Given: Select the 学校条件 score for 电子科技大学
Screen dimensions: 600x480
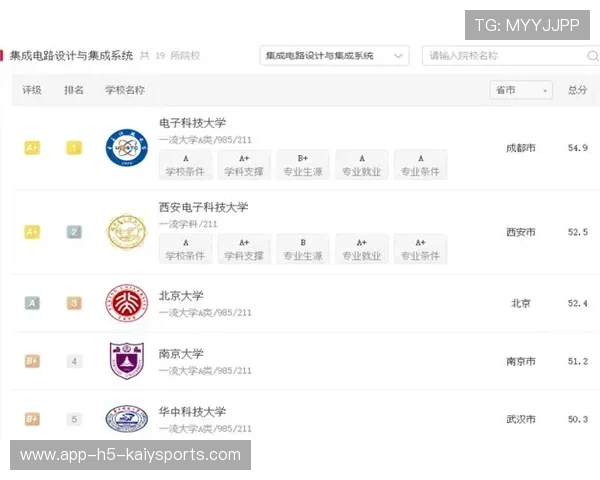Looking at the screenshot, I should pyautogui.click(x=185, y=165).
